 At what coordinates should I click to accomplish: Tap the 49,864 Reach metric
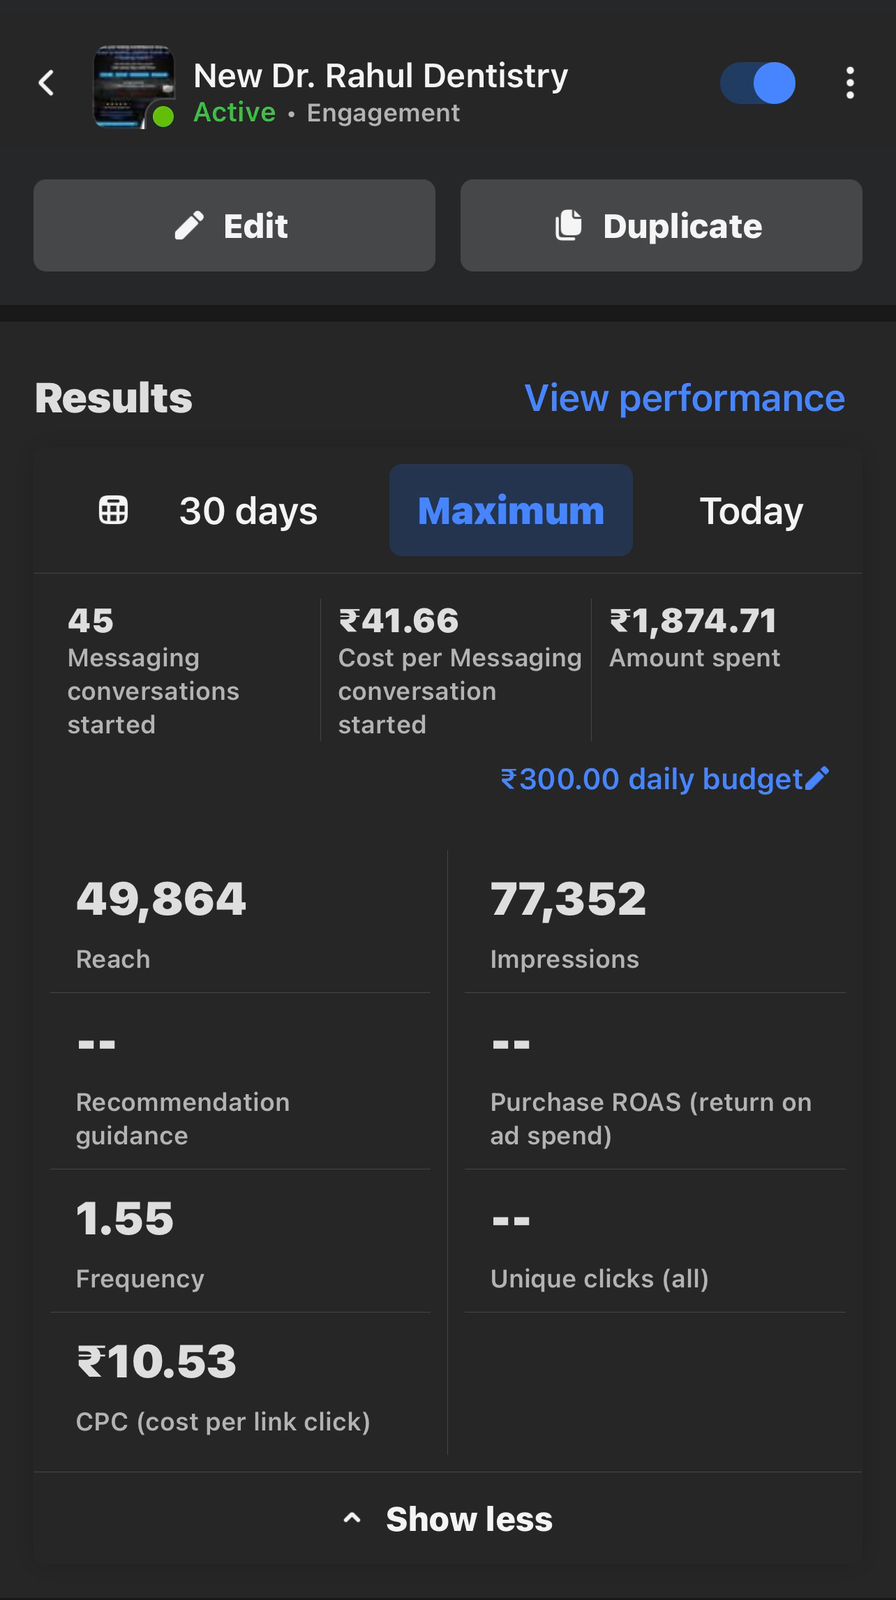tap(161, 922)
